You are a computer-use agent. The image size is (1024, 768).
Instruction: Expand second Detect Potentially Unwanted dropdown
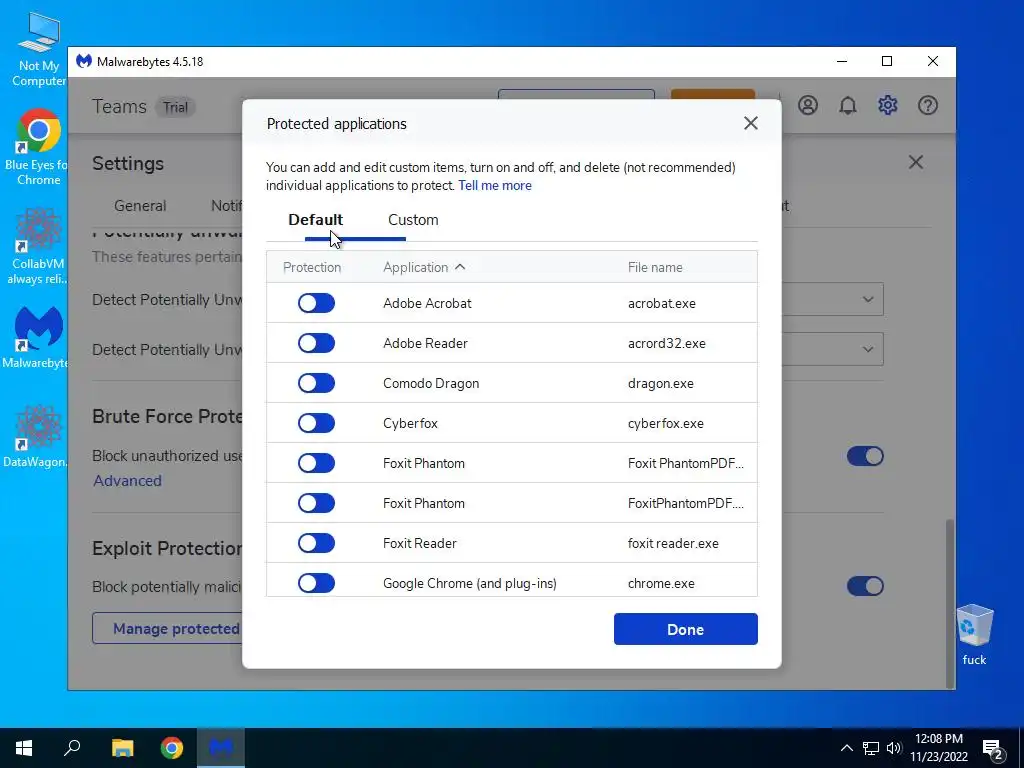(868, 349)
